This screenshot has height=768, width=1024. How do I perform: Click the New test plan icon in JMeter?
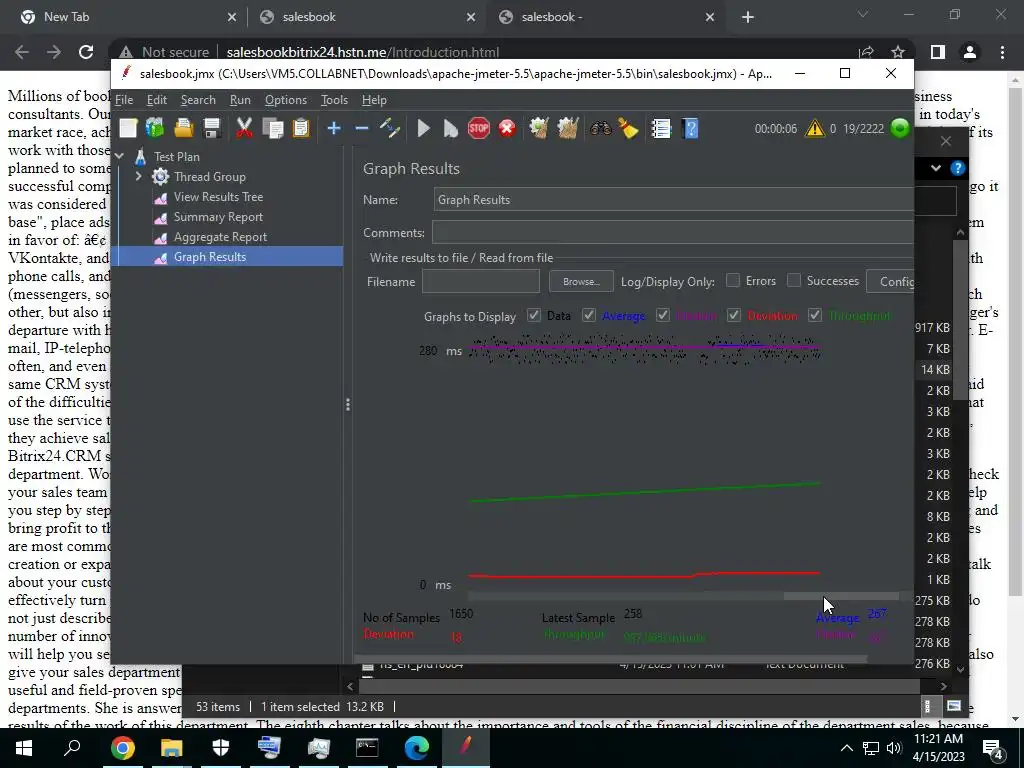(x=128, y=129)
